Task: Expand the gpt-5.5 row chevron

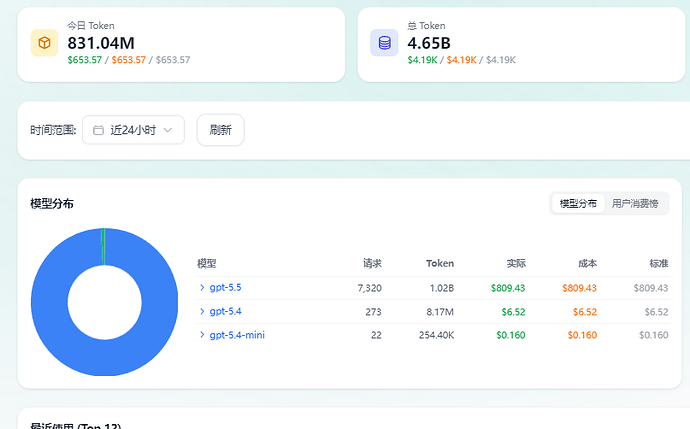Action: pyautogui.click(x=202, y=287)
